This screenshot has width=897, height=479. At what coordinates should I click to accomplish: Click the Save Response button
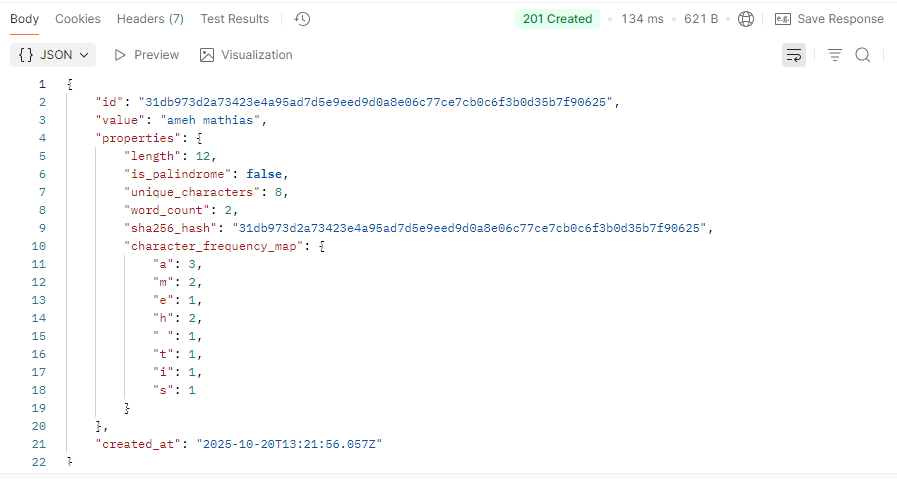click(829, 19)
